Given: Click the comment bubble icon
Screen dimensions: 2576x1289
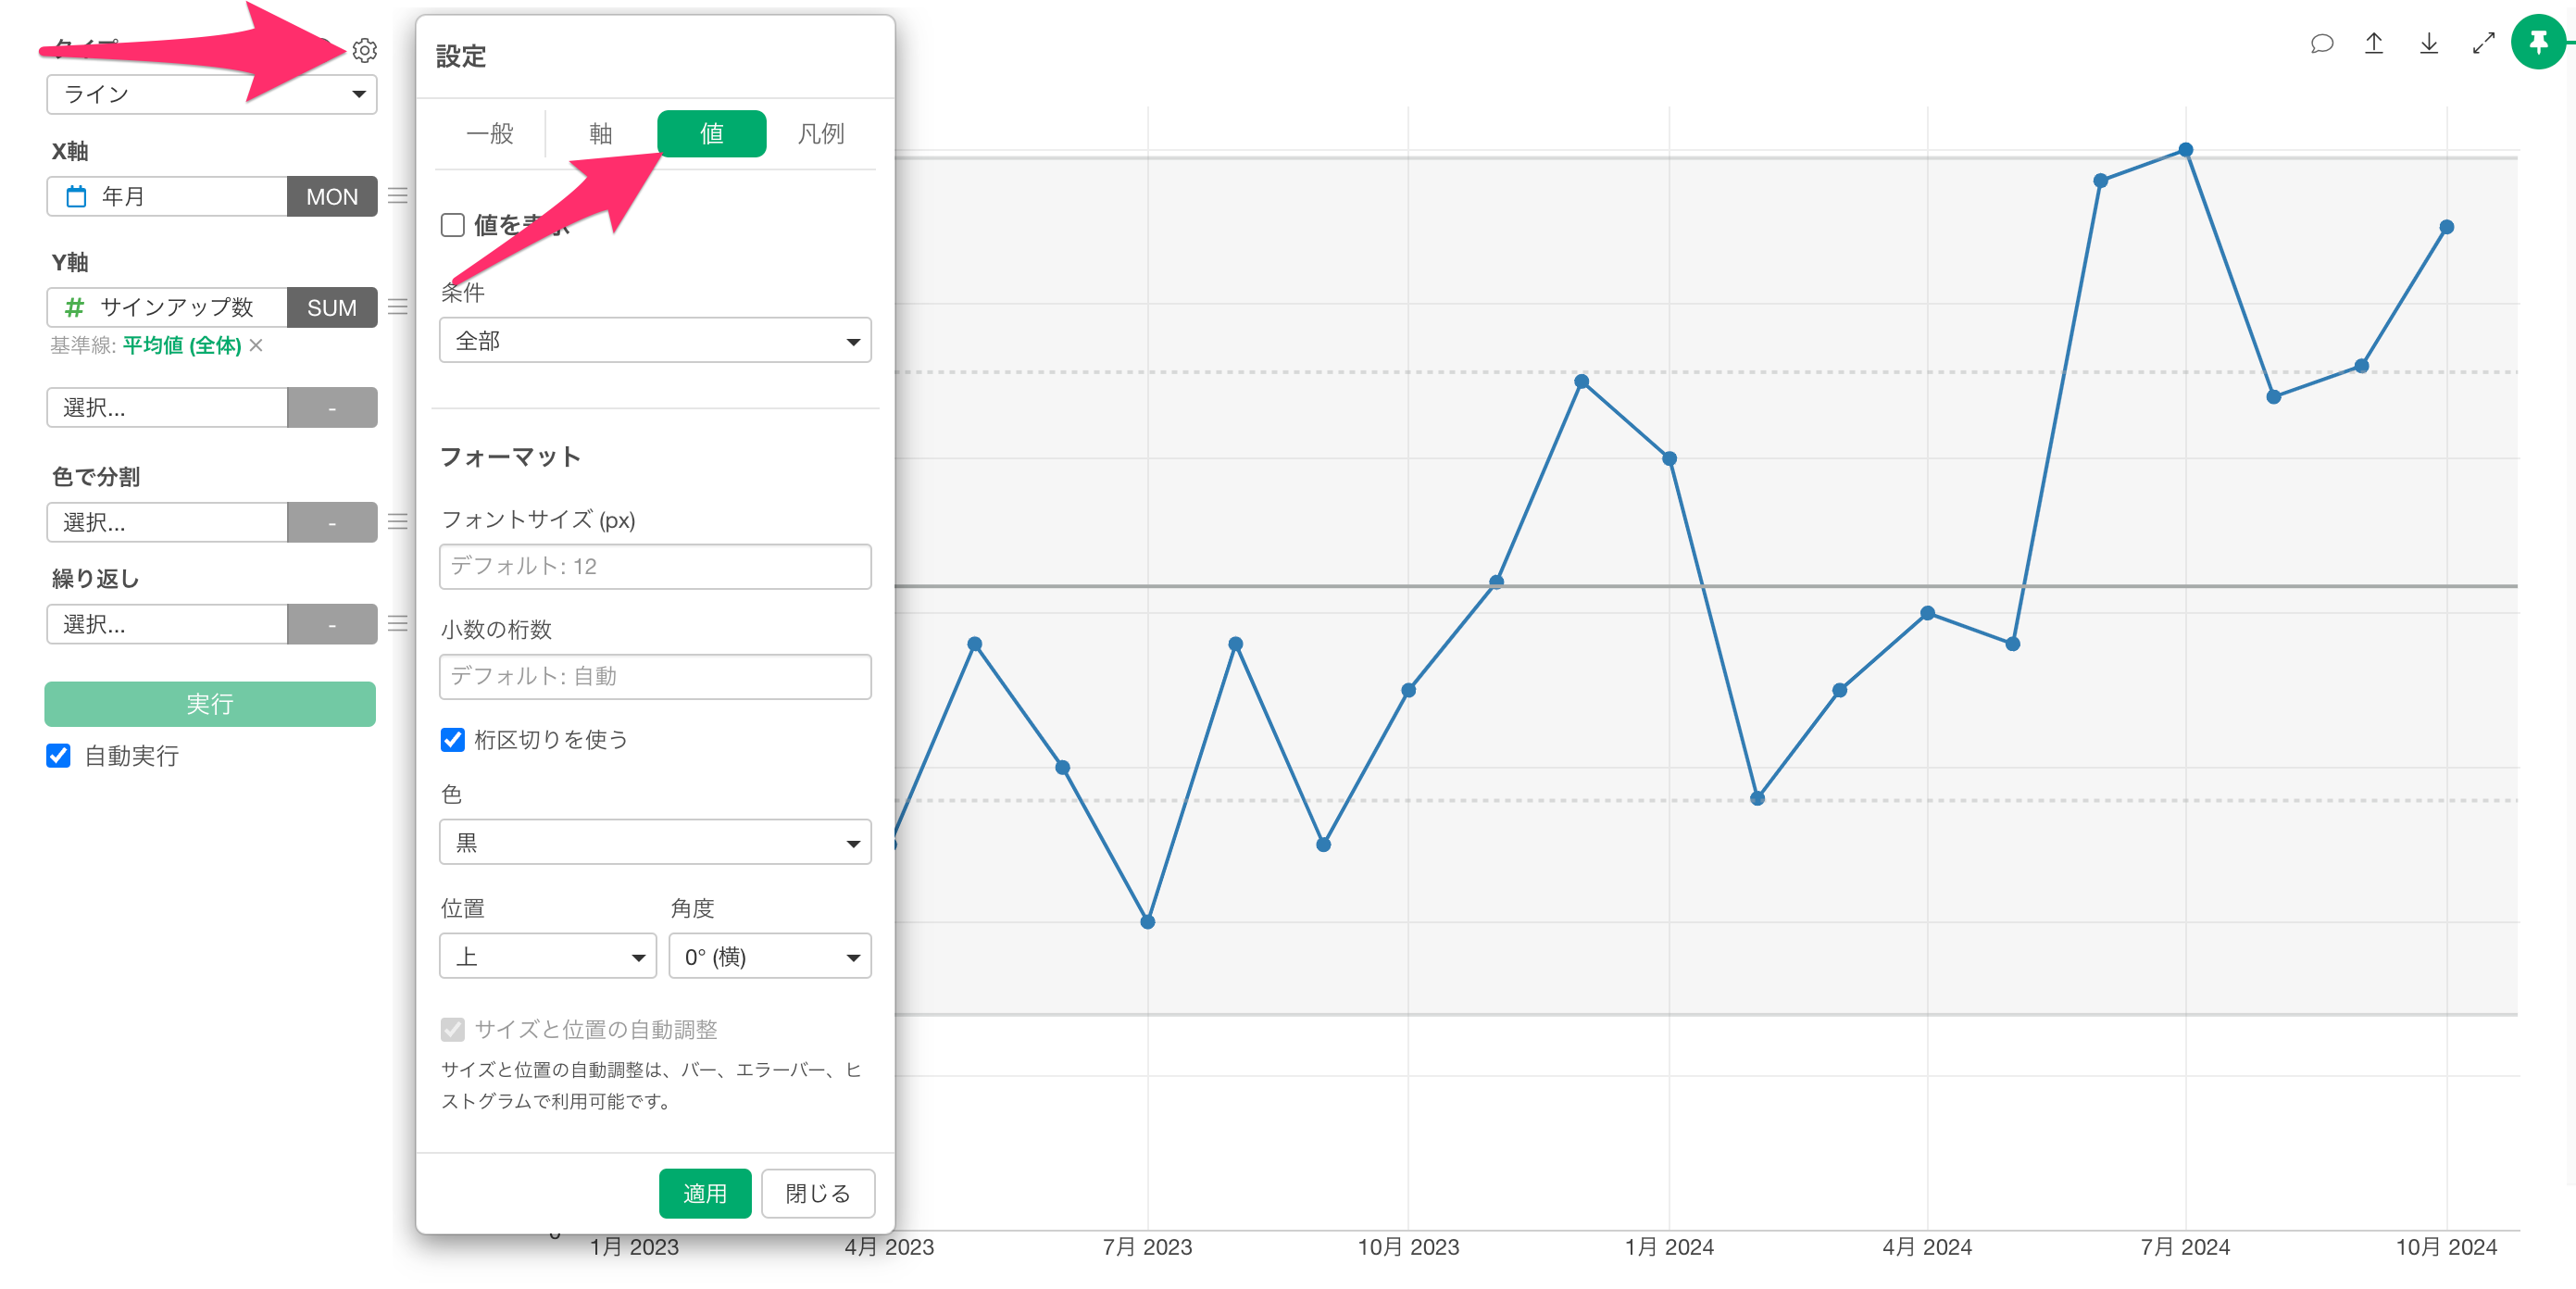Looking at the screenshot, I should (x=2321, y=44).
